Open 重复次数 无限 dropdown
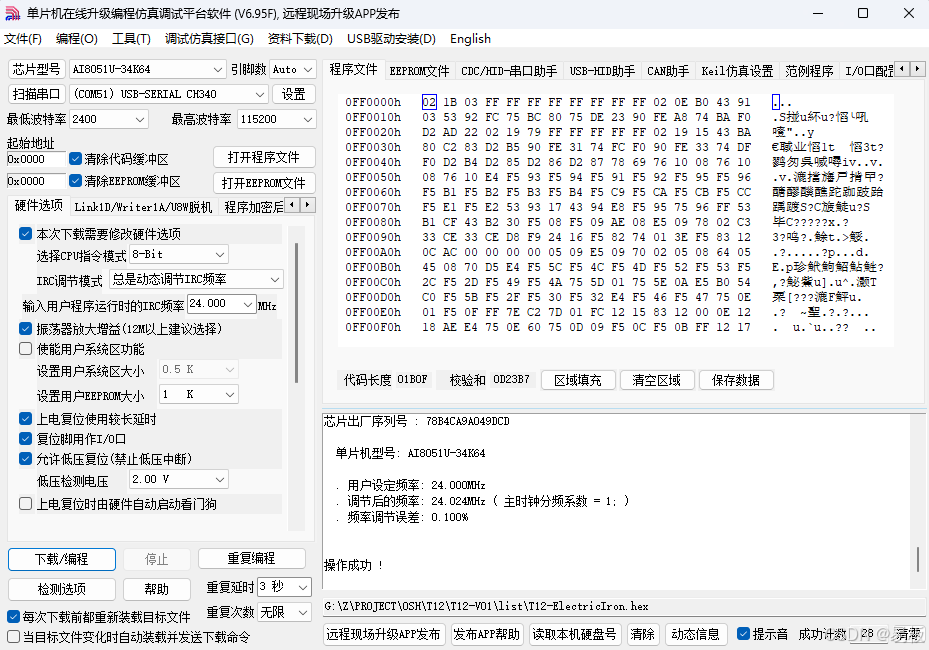This screenshot has width=929, height=650. (284, 612)
